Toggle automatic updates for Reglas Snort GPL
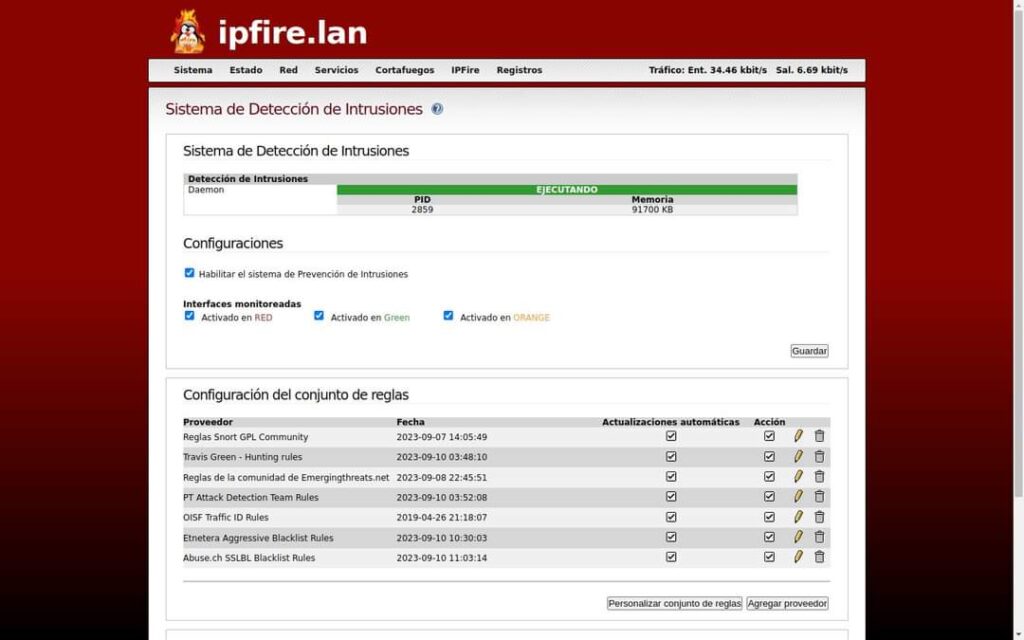 tap(671, 436)
